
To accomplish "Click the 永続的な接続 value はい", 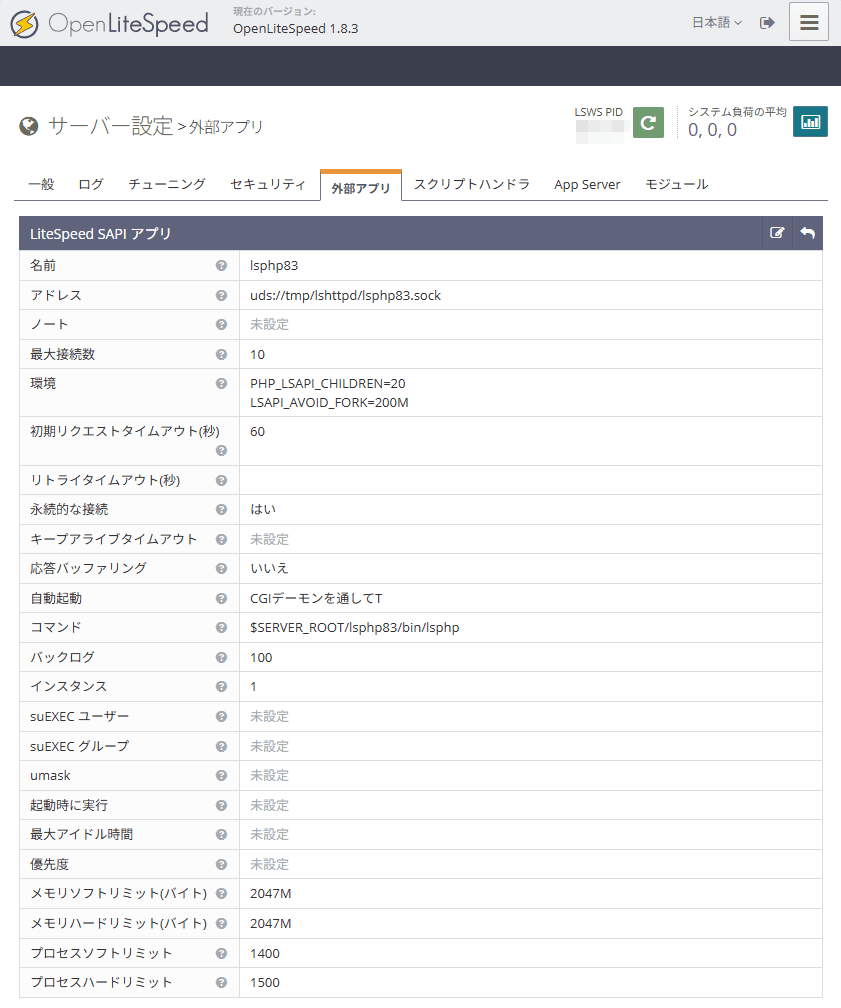I will click(263, 510).
